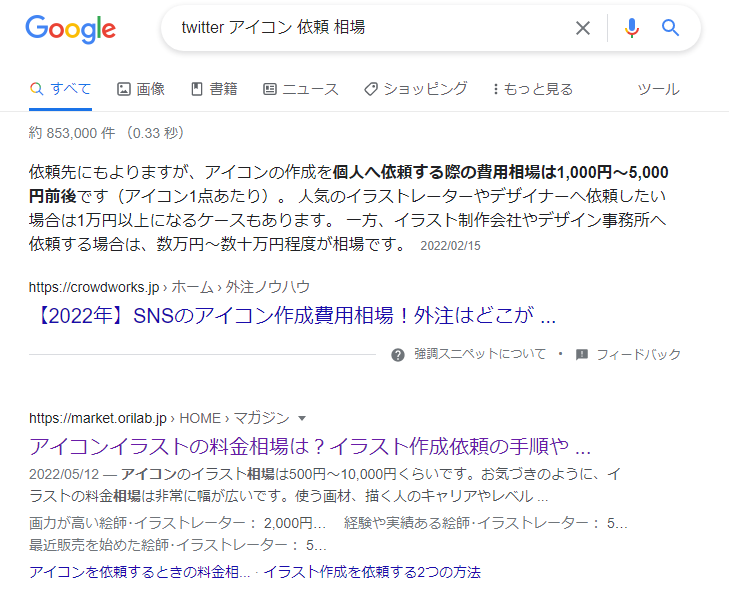Start voice search with microphone icon

631,28
